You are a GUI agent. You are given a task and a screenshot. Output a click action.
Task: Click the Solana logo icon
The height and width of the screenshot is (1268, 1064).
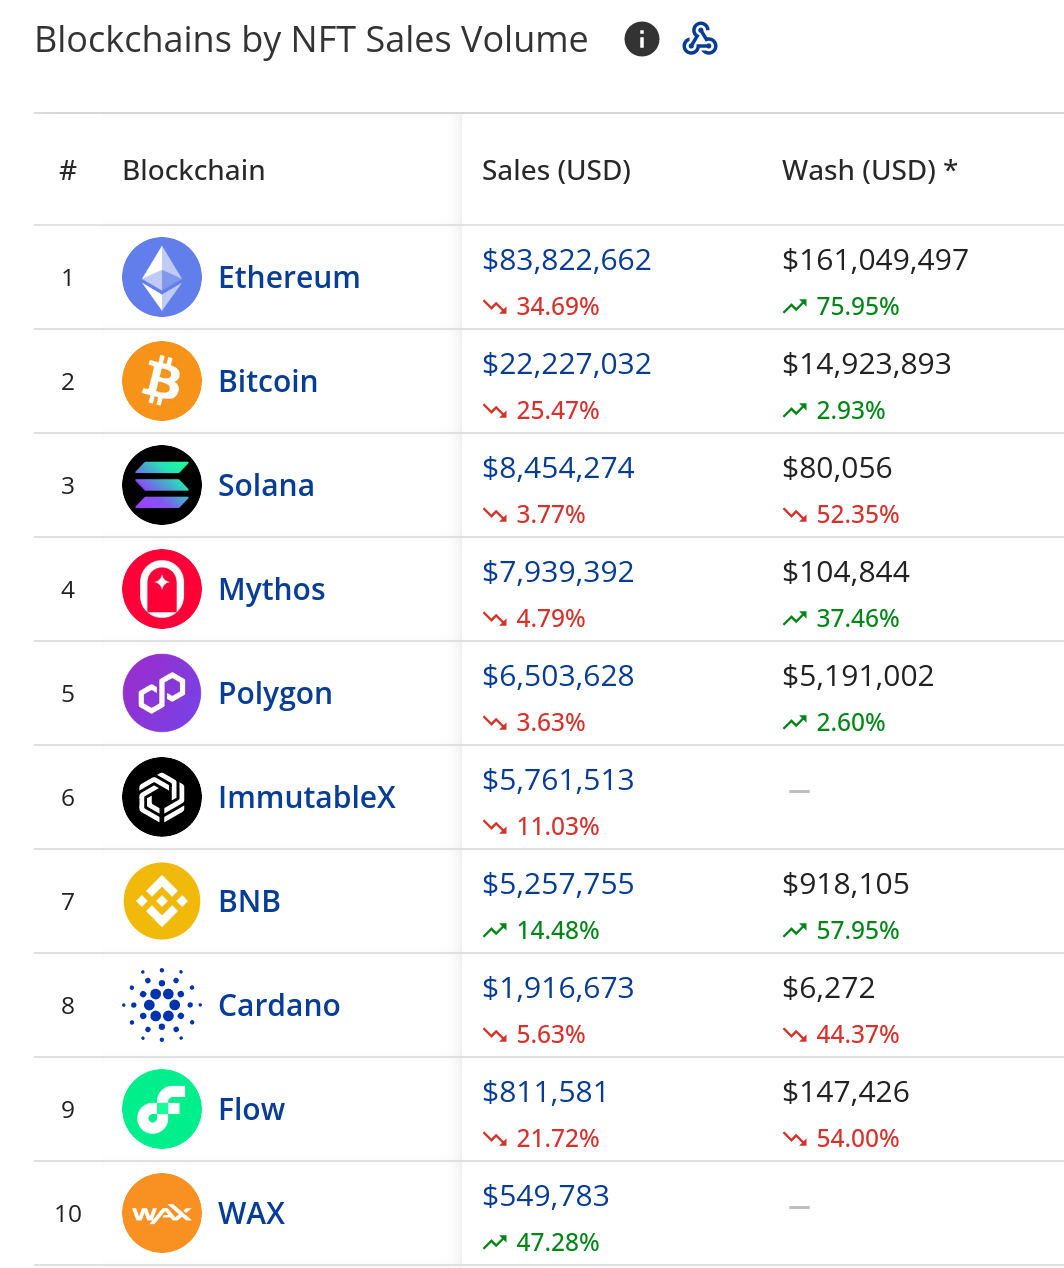point(162,485)
